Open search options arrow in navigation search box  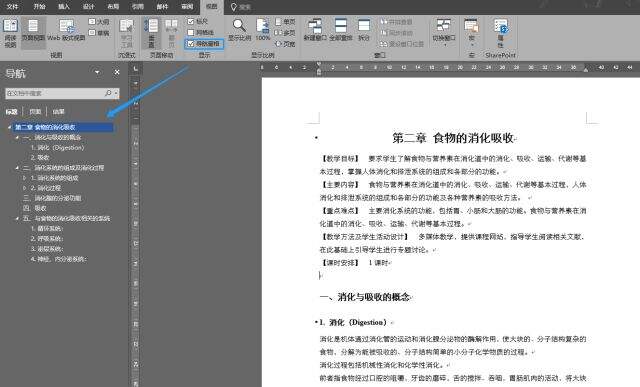(116, 93)
